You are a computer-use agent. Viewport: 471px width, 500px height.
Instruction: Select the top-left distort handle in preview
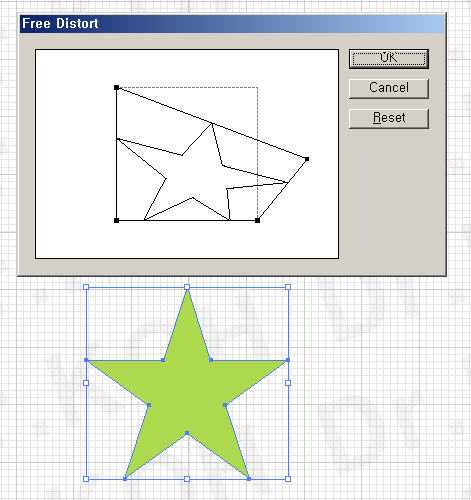point(116,87)
